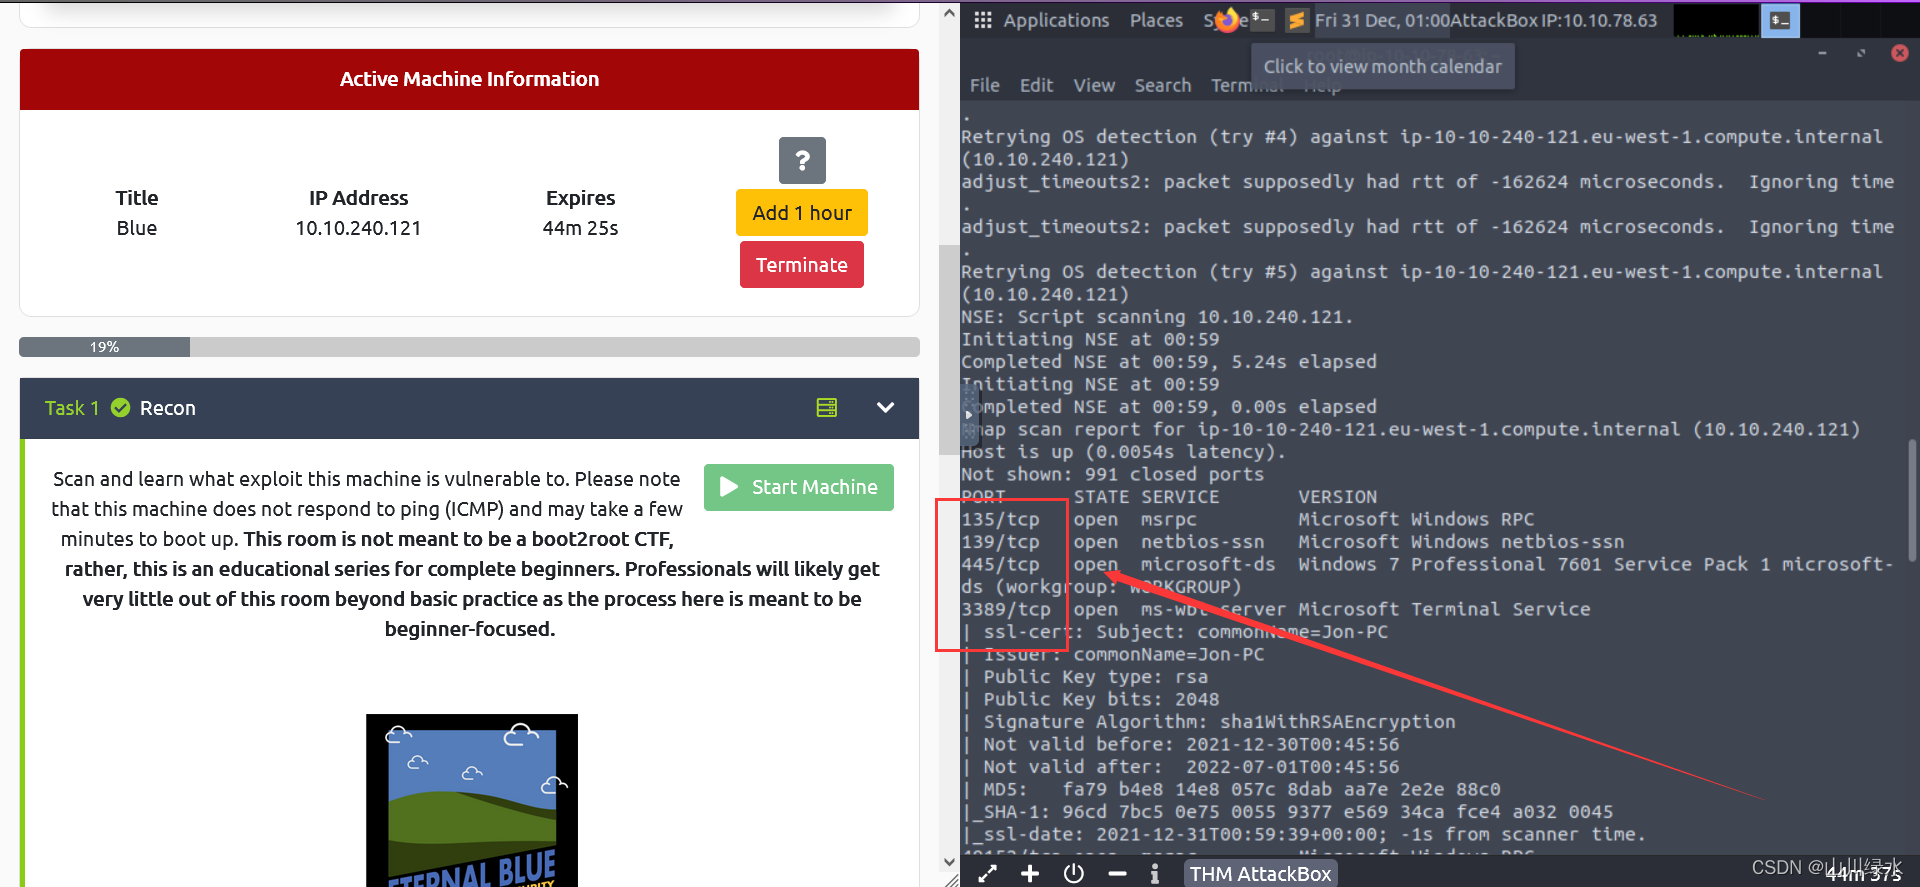Click the Start Machine button
1920x887 pixels.
pos(799,487)
